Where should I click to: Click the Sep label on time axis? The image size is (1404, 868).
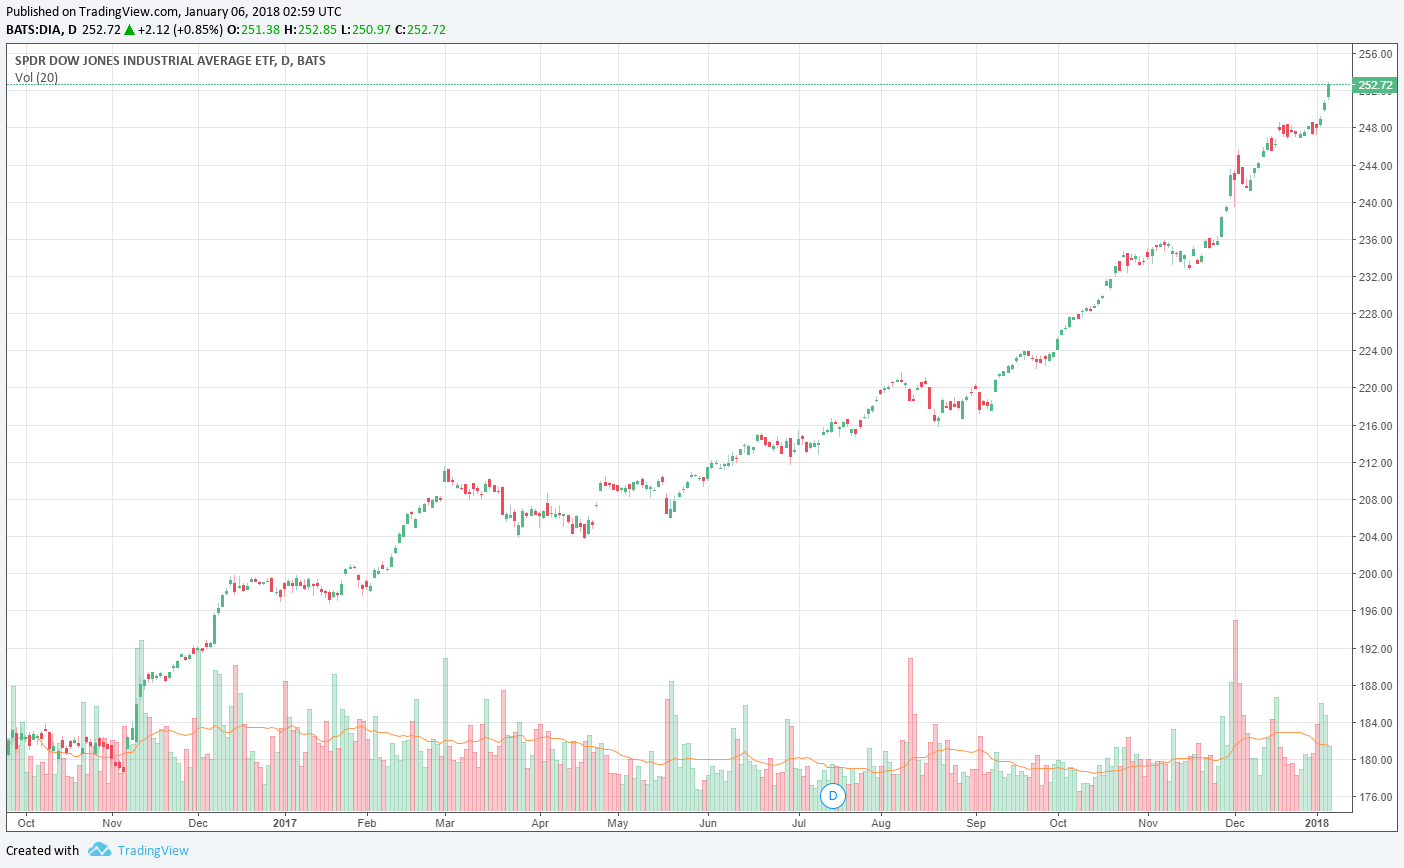pyautogui.click(x=976, y=823)
